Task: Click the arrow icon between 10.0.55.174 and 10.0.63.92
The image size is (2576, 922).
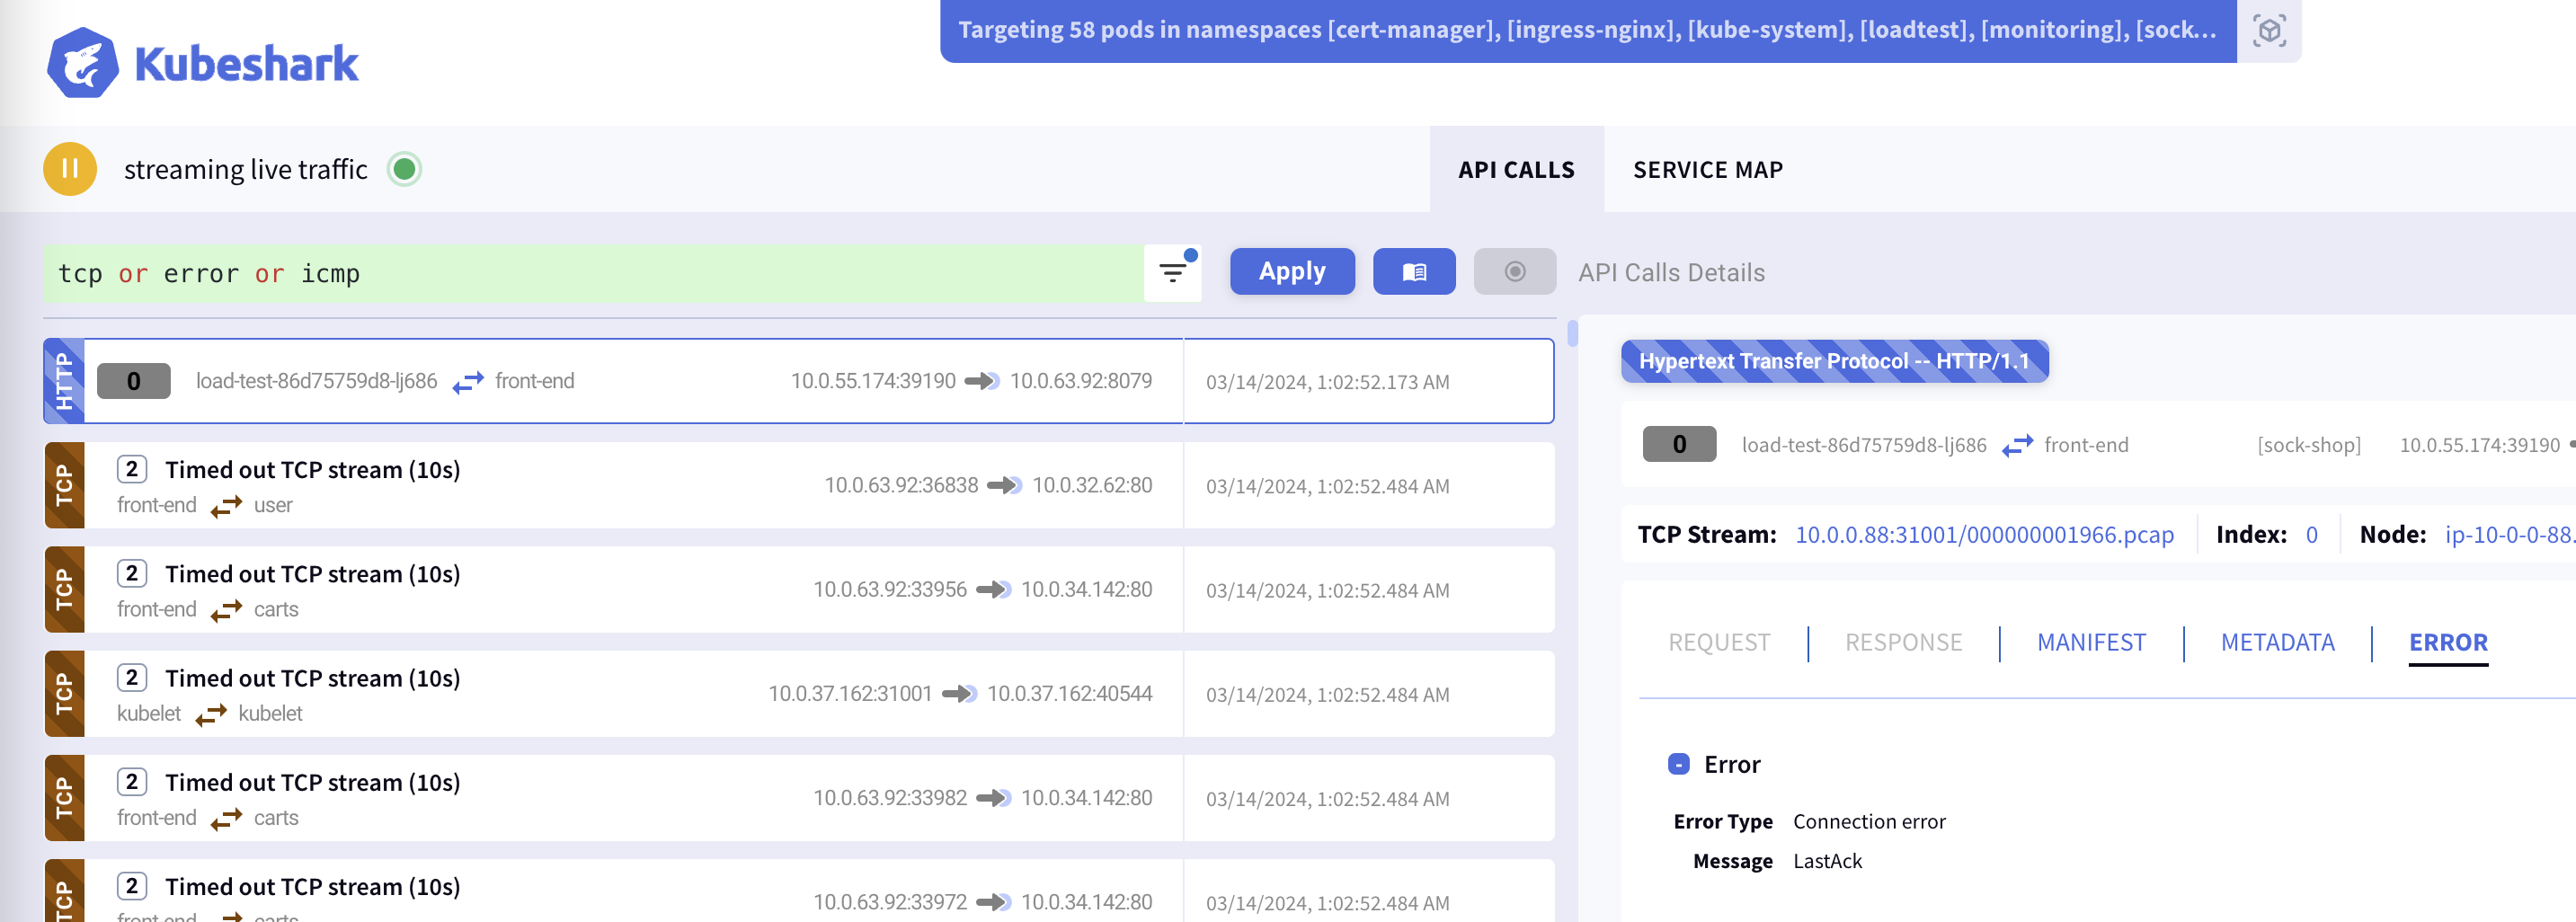Action: tap(983, 380)
